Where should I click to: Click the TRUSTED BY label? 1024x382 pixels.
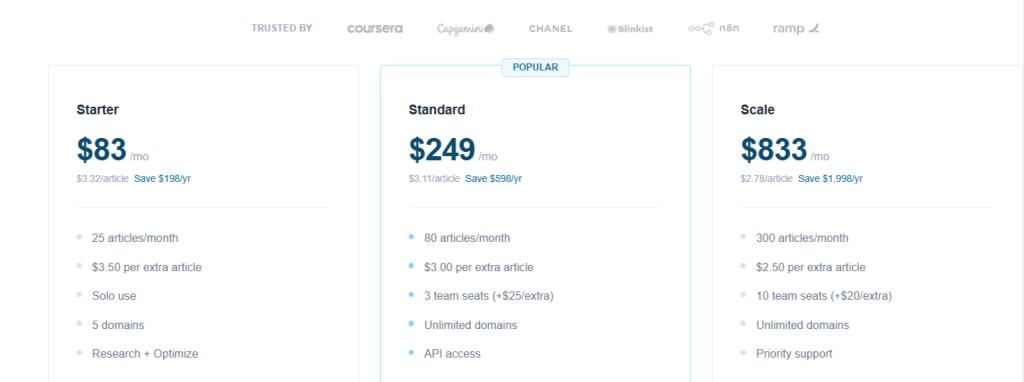point(282,28)
